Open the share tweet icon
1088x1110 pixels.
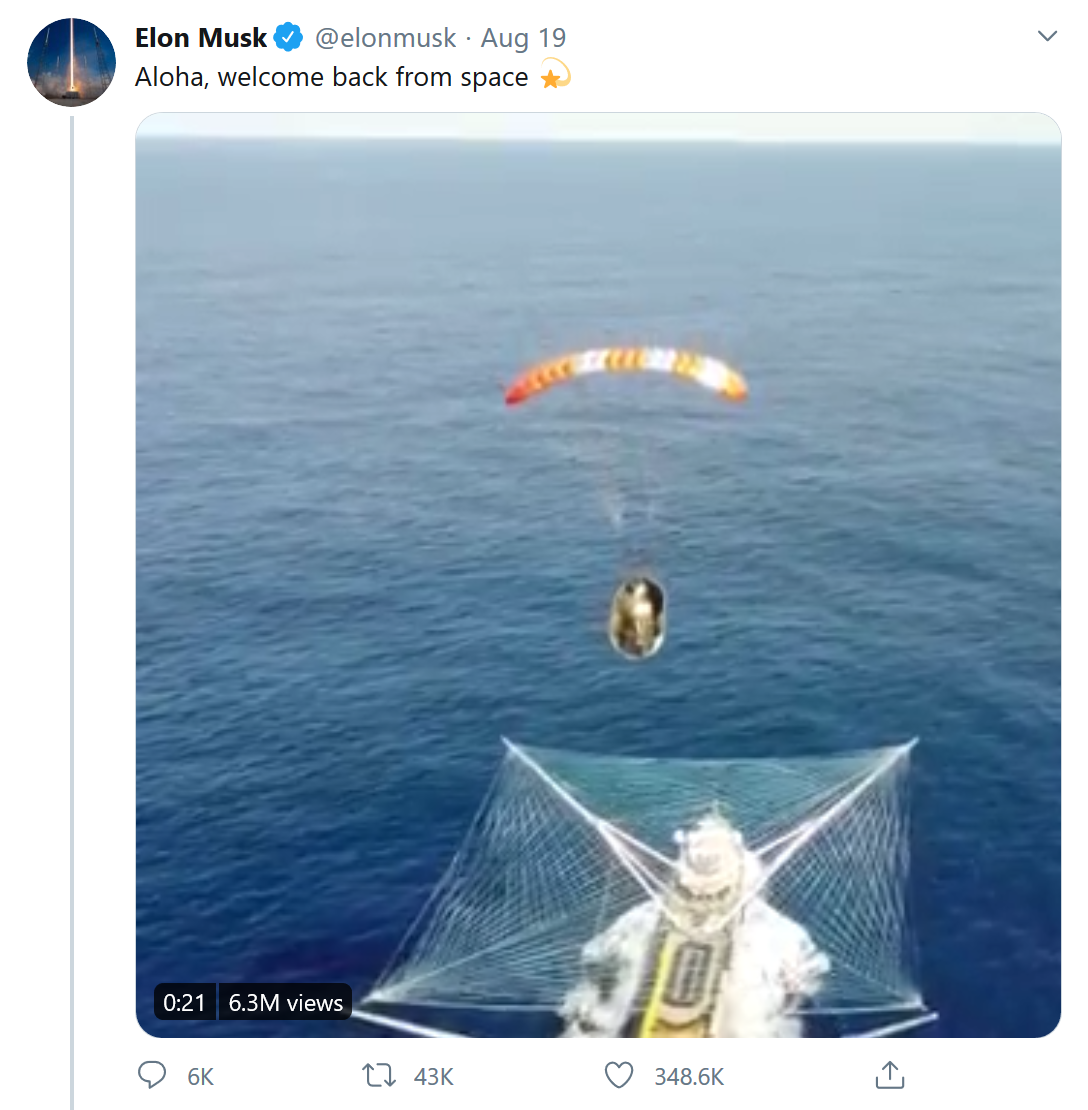[889, 1075]
